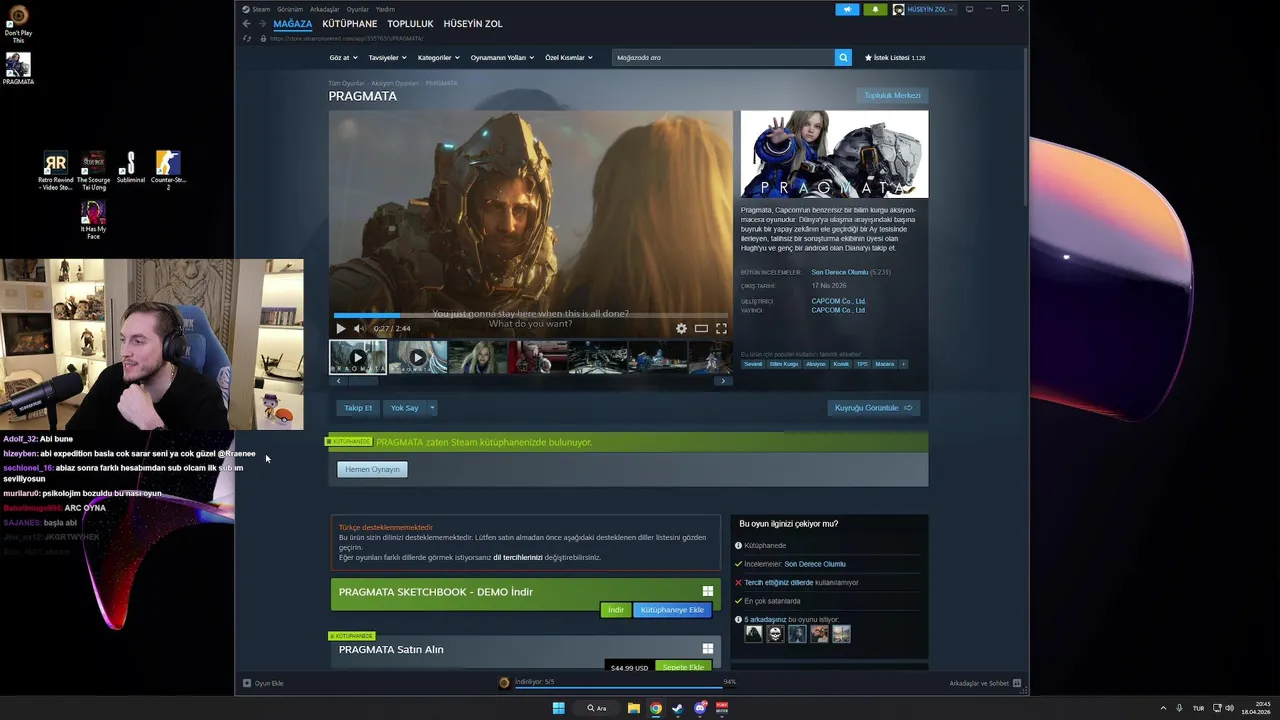The height and width of the screenshot is (720, 1280).
Task: Reload the store page
Action: click(246, 38)
